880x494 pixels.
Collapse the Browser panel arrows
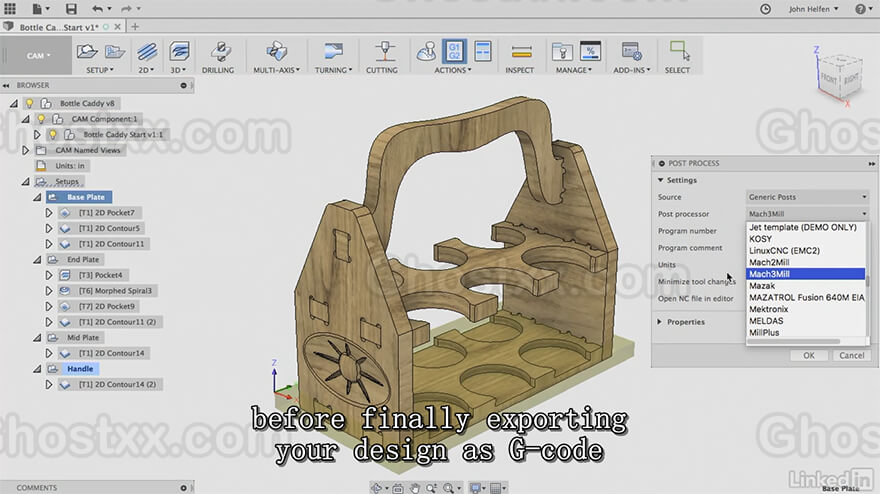point(6,85)
